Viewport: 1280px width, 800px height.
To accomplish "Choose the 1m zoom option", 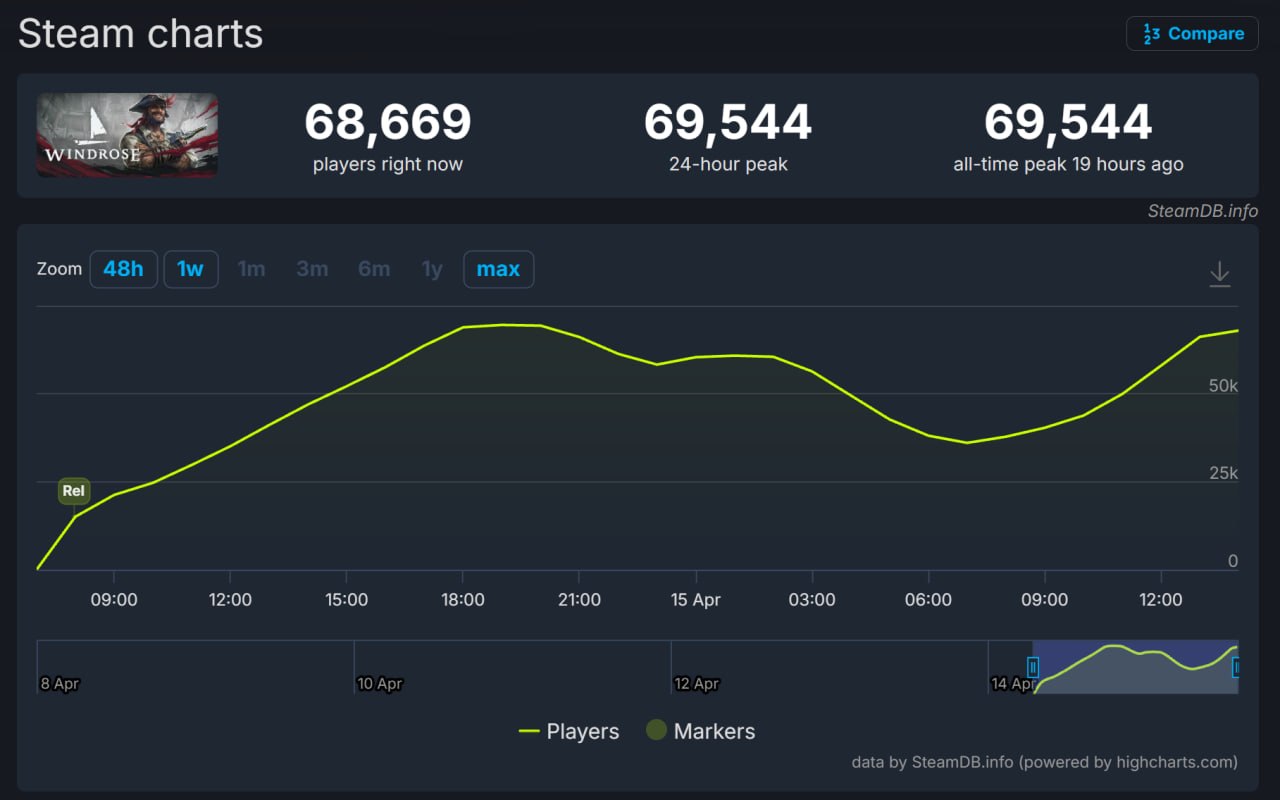I will pos(251,270).
